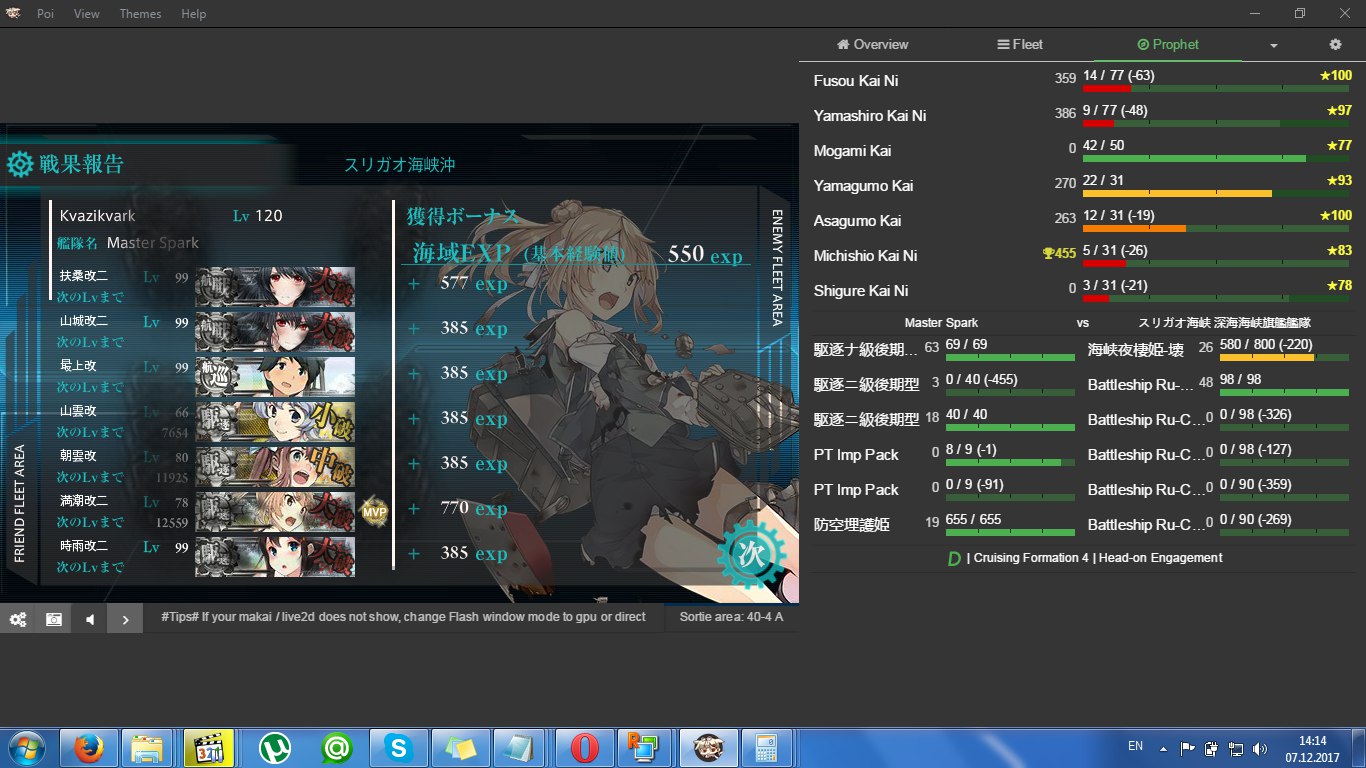Open Skype from the taskbar
The height and width of the screenshot is (768, 1366).
[x=399, y=747]
